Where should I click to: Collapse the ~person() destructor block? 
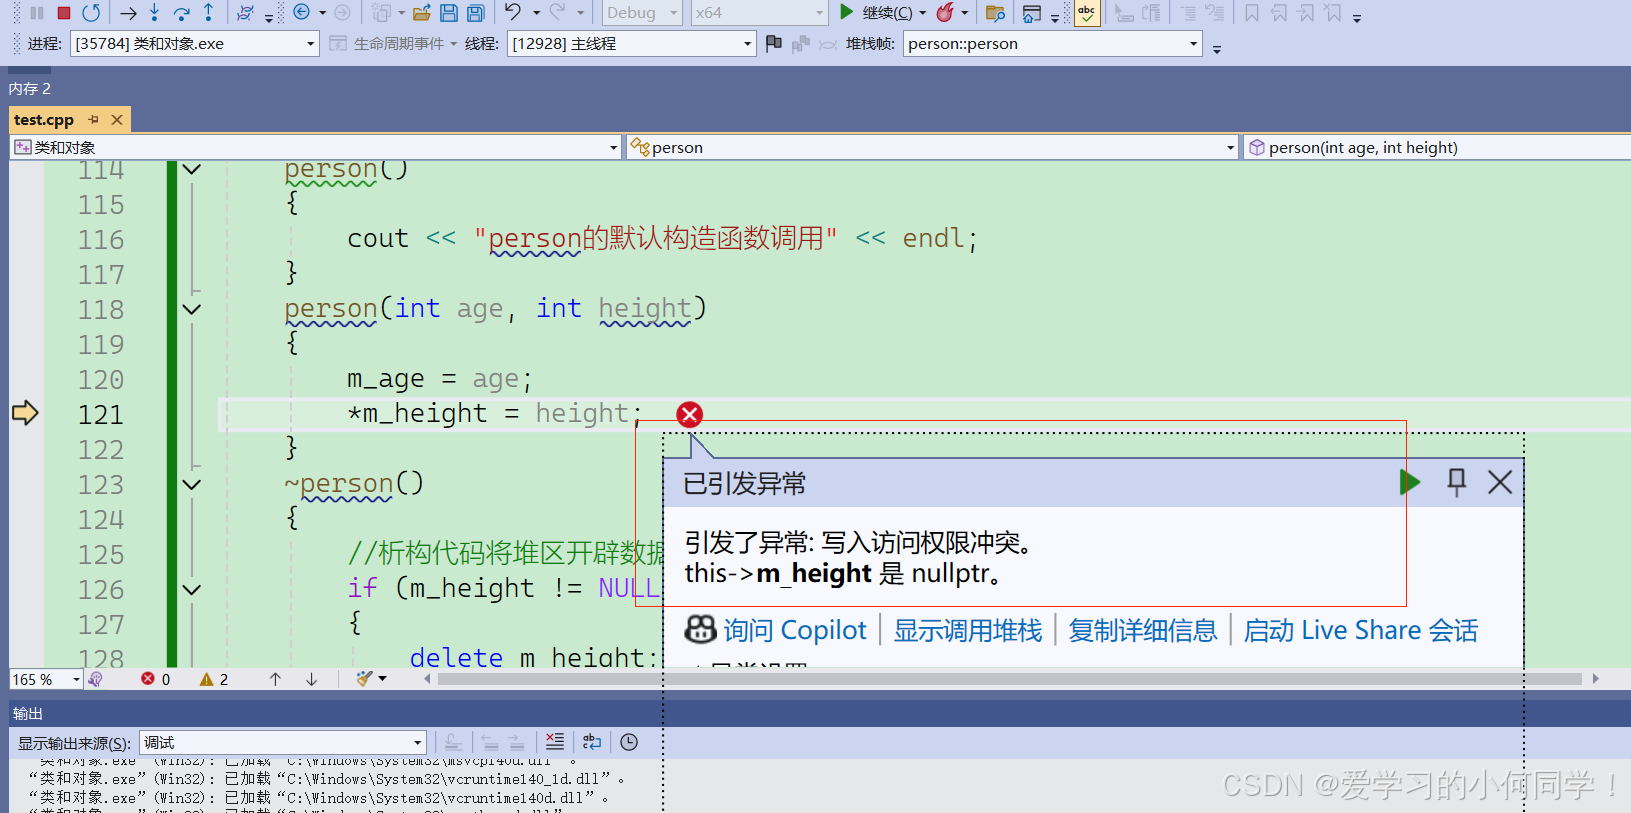192,484
